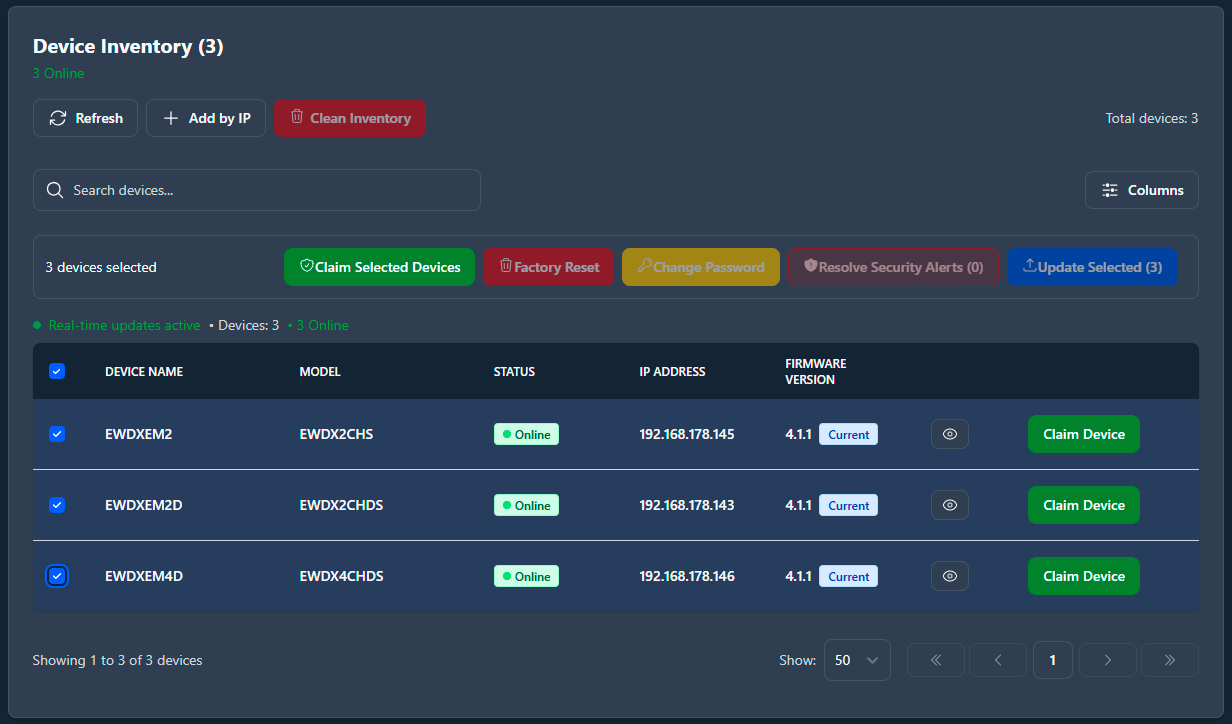
Task: View details eye icon for EWDXEM2D
Action: coord(950,505)
